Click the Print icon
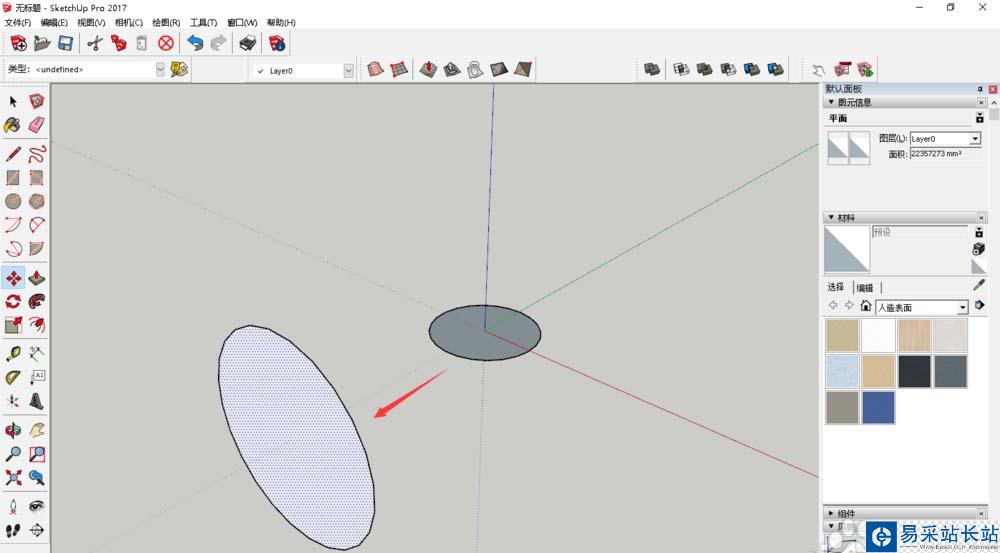 point(247,43)
